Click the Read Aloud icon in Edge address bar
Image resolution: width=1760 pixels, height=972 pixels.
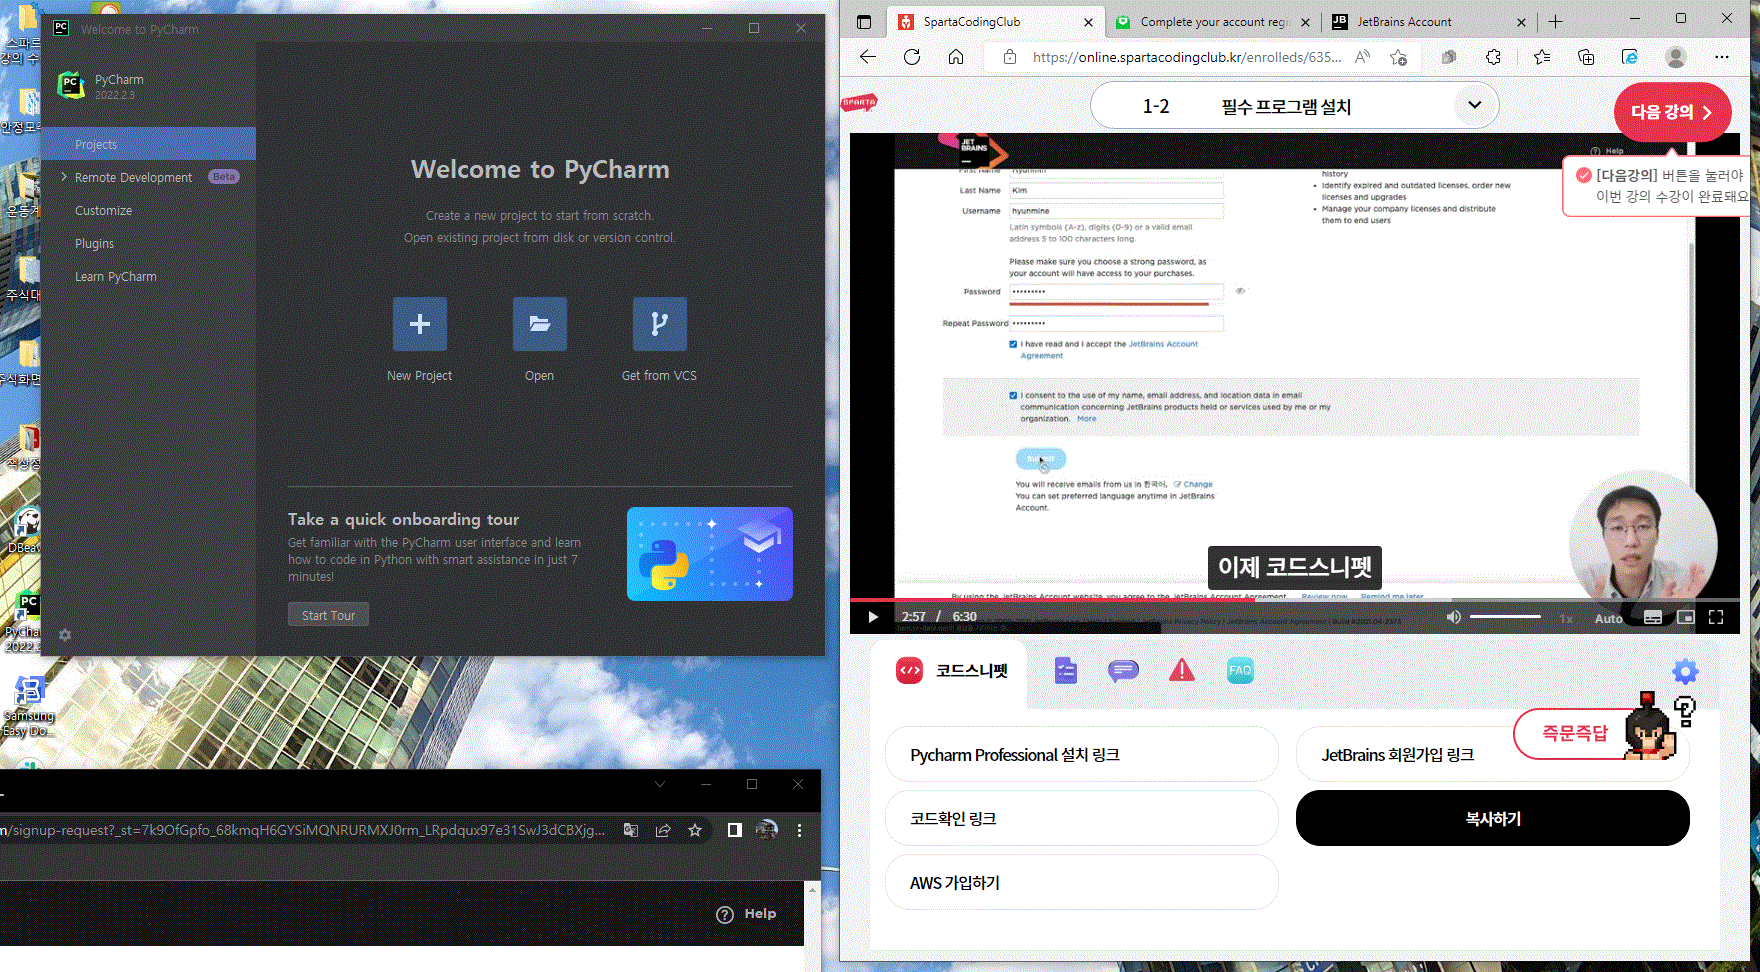point(1362,57)
